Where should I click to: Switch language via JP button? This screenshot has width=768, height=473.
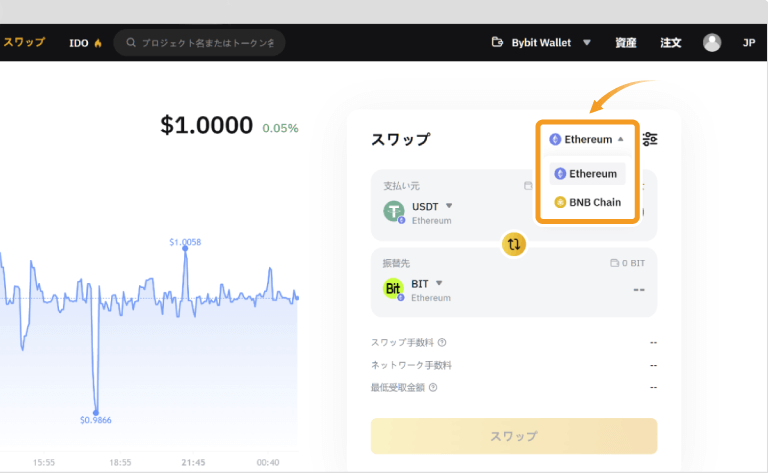[x=748, y=43]
